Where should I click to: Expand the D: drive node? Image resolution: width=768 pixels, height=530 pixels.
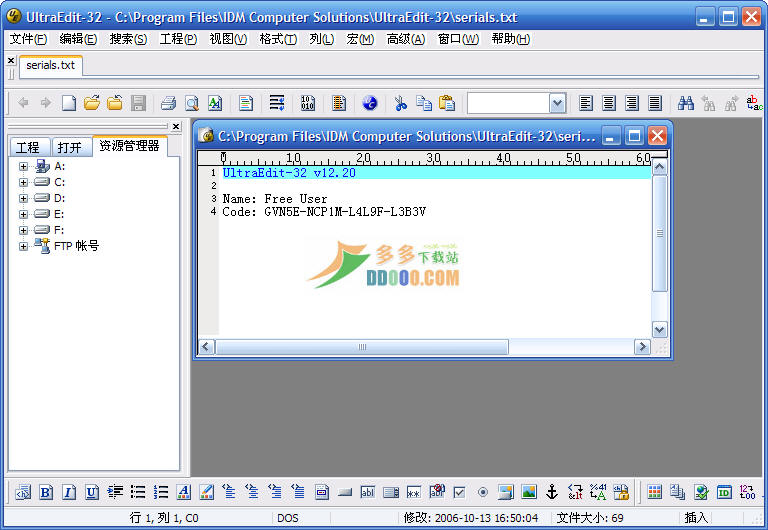click(23, 198)
